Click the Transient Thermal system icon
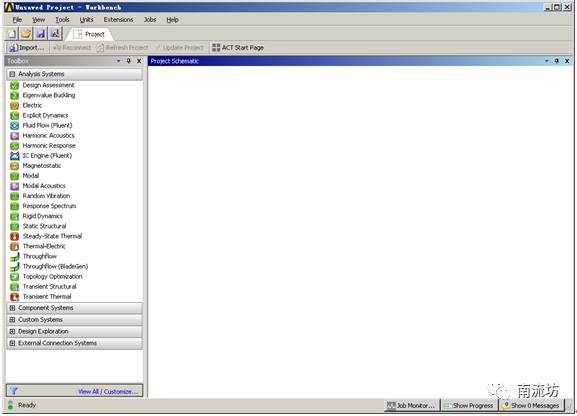This screenshot has width=577, height=416. coord(14,297)
